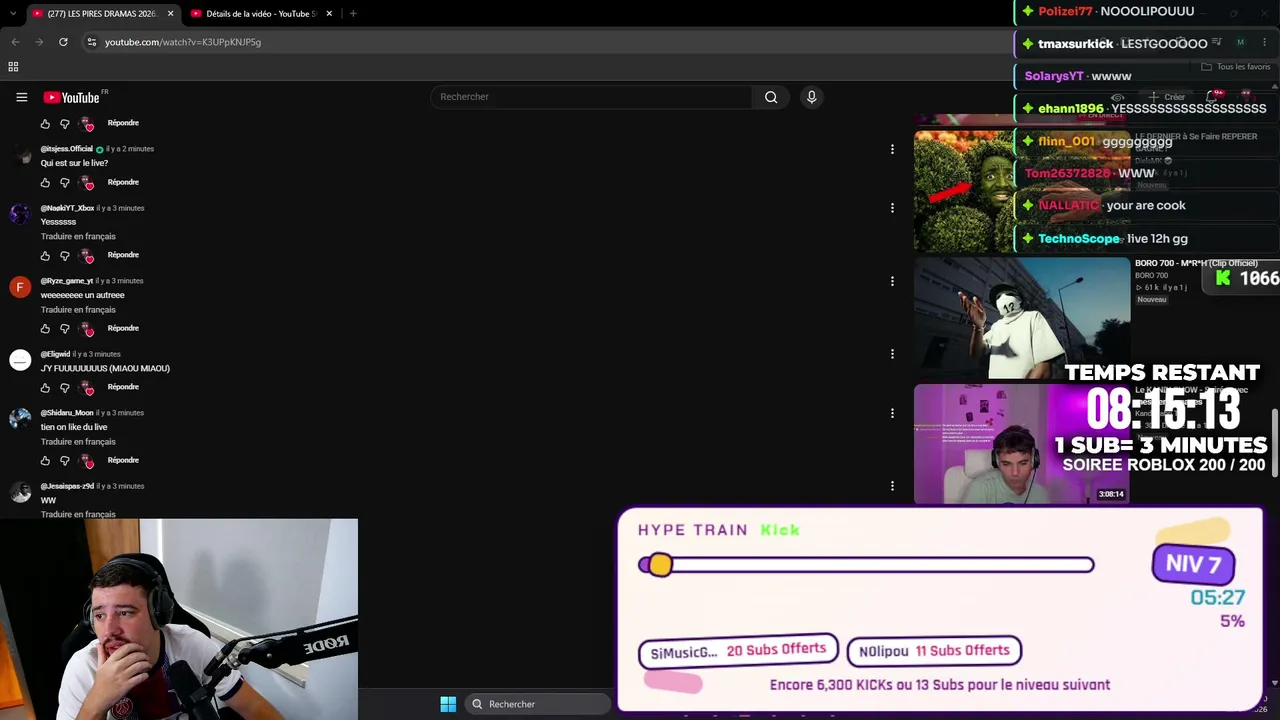
Task: Focus the YouTube Rechercher search field
Action: tap(592, 97)
